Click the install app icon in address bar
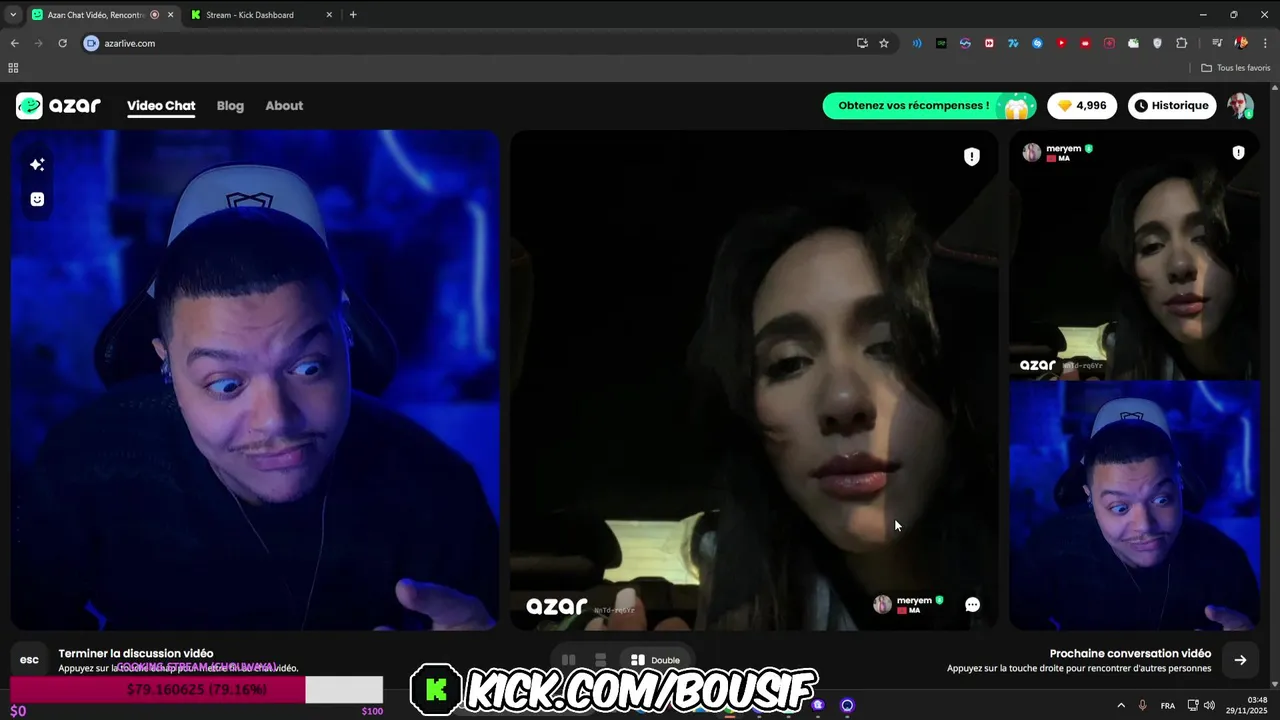1280x720 pixels. (862, 43)
